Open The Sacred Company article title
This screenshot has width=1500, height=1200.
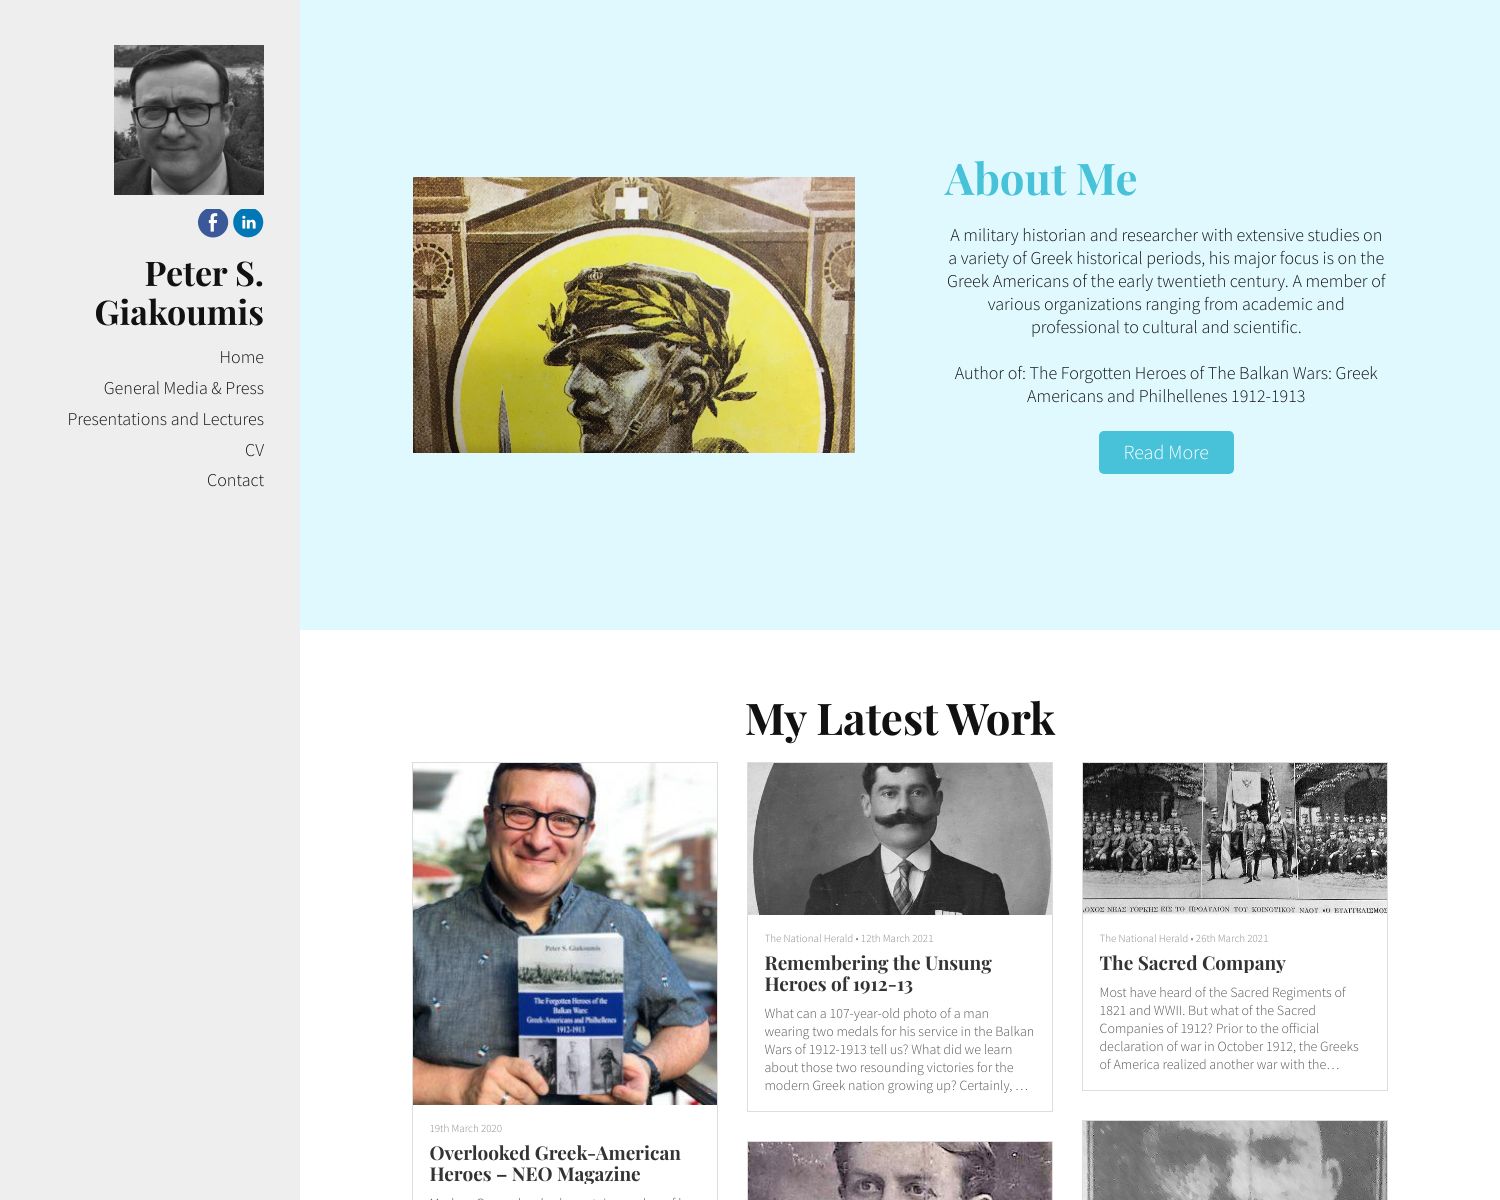click(1192, 963)
